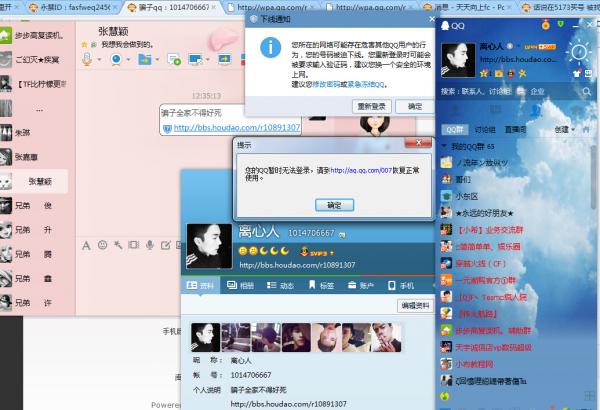Screen dimensions: 600x410
Task: Click remote desktop icon in chat toolbar
Action: click(196, 59)
